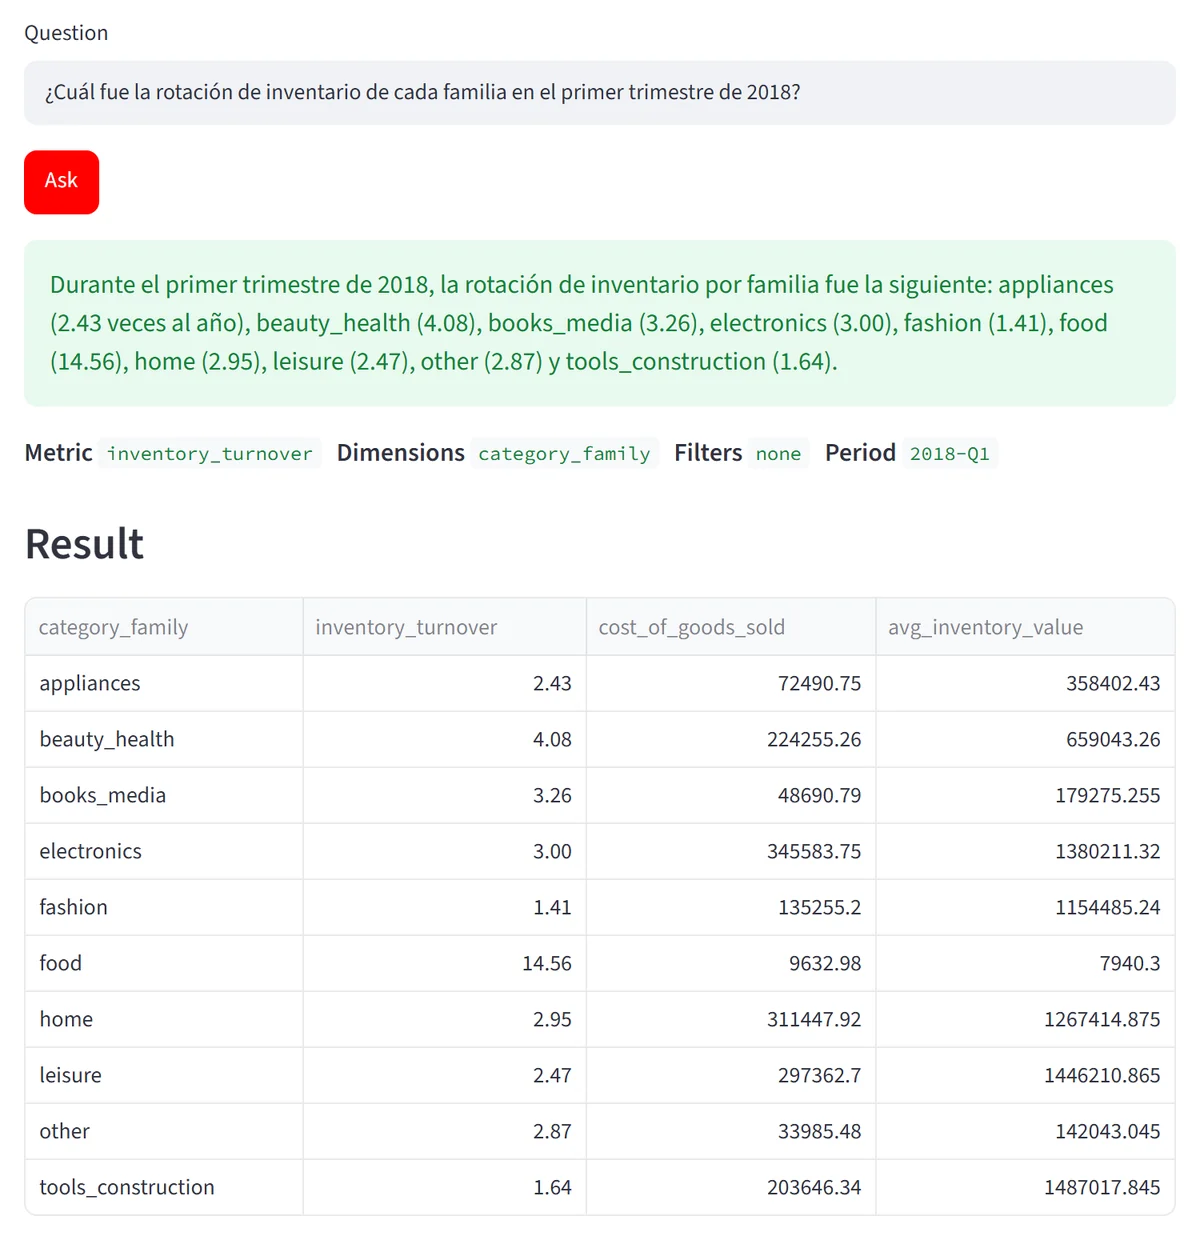The image size is (1200, 1236).
Task: Select the beauty_health category cell
Action: point(164,739)
